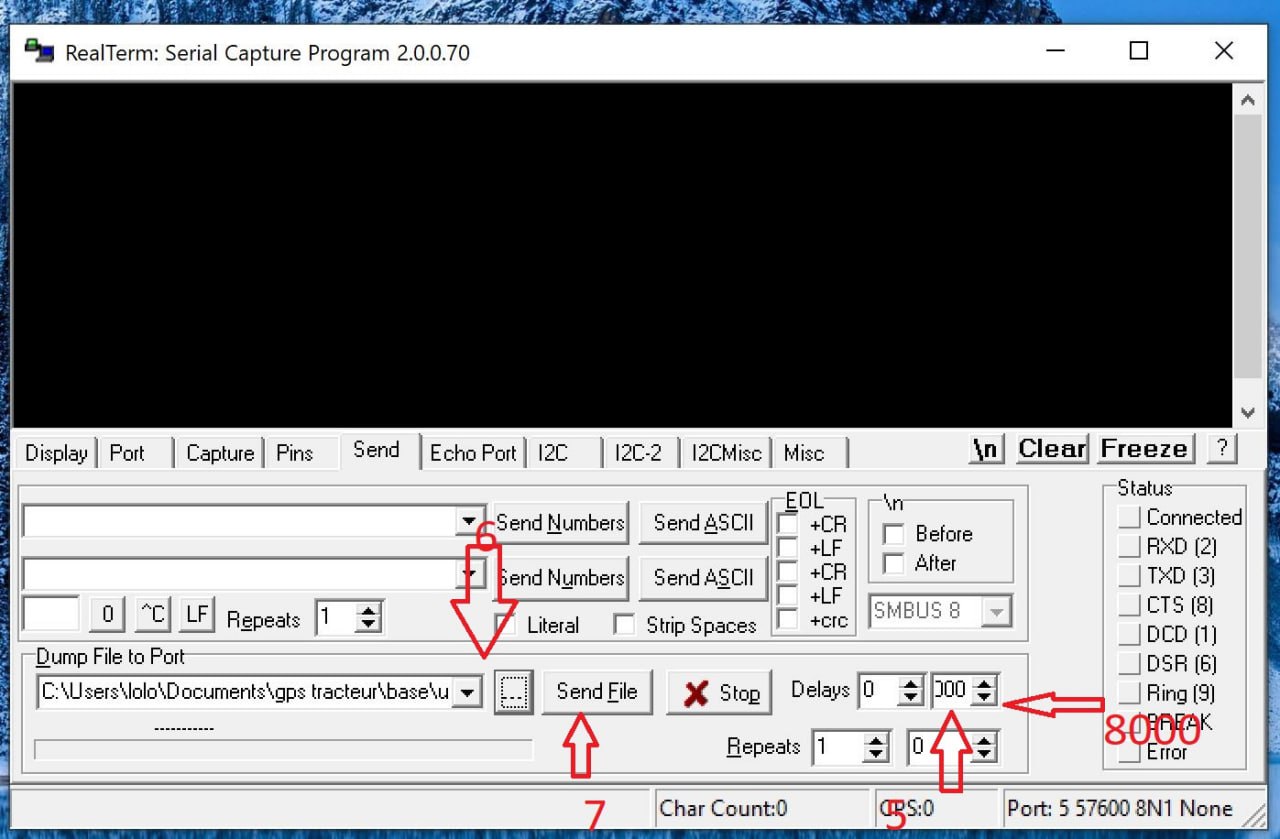The height and width of the screenshot is (839, 1280).
Task: Open the dump file path dropdown
Action: [x=467, y=692]
